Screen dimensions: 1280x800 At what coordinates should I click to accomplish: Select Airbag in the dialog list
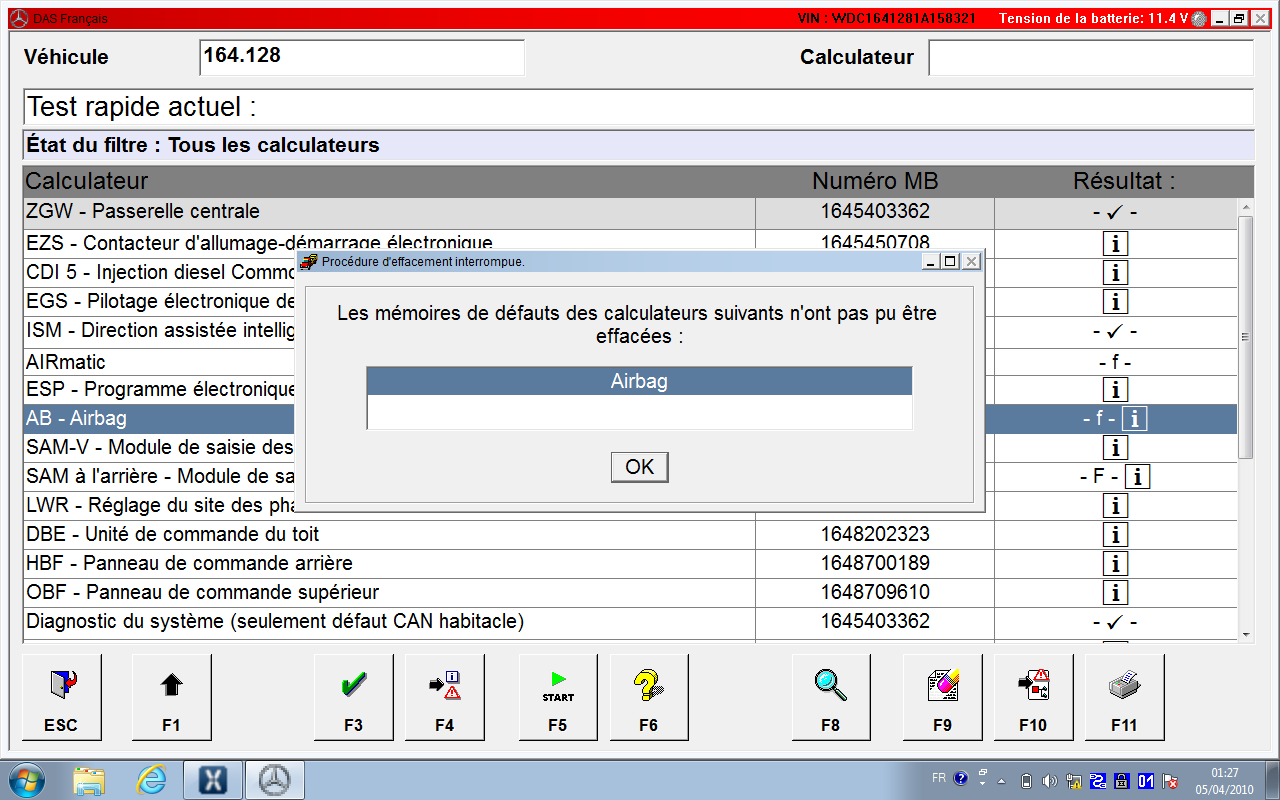pos(640,381)
